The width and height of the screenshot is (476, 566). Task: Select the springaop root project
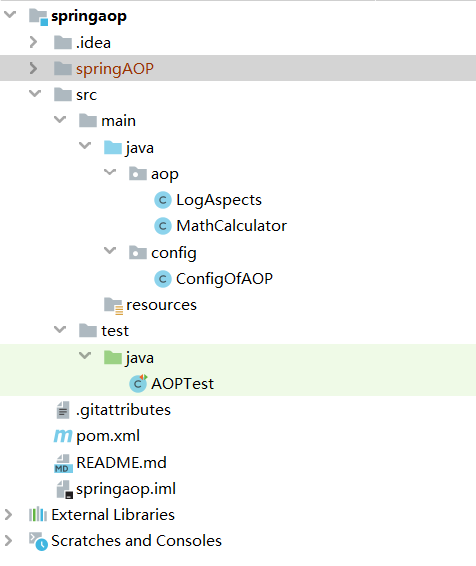tap(89, 17)
